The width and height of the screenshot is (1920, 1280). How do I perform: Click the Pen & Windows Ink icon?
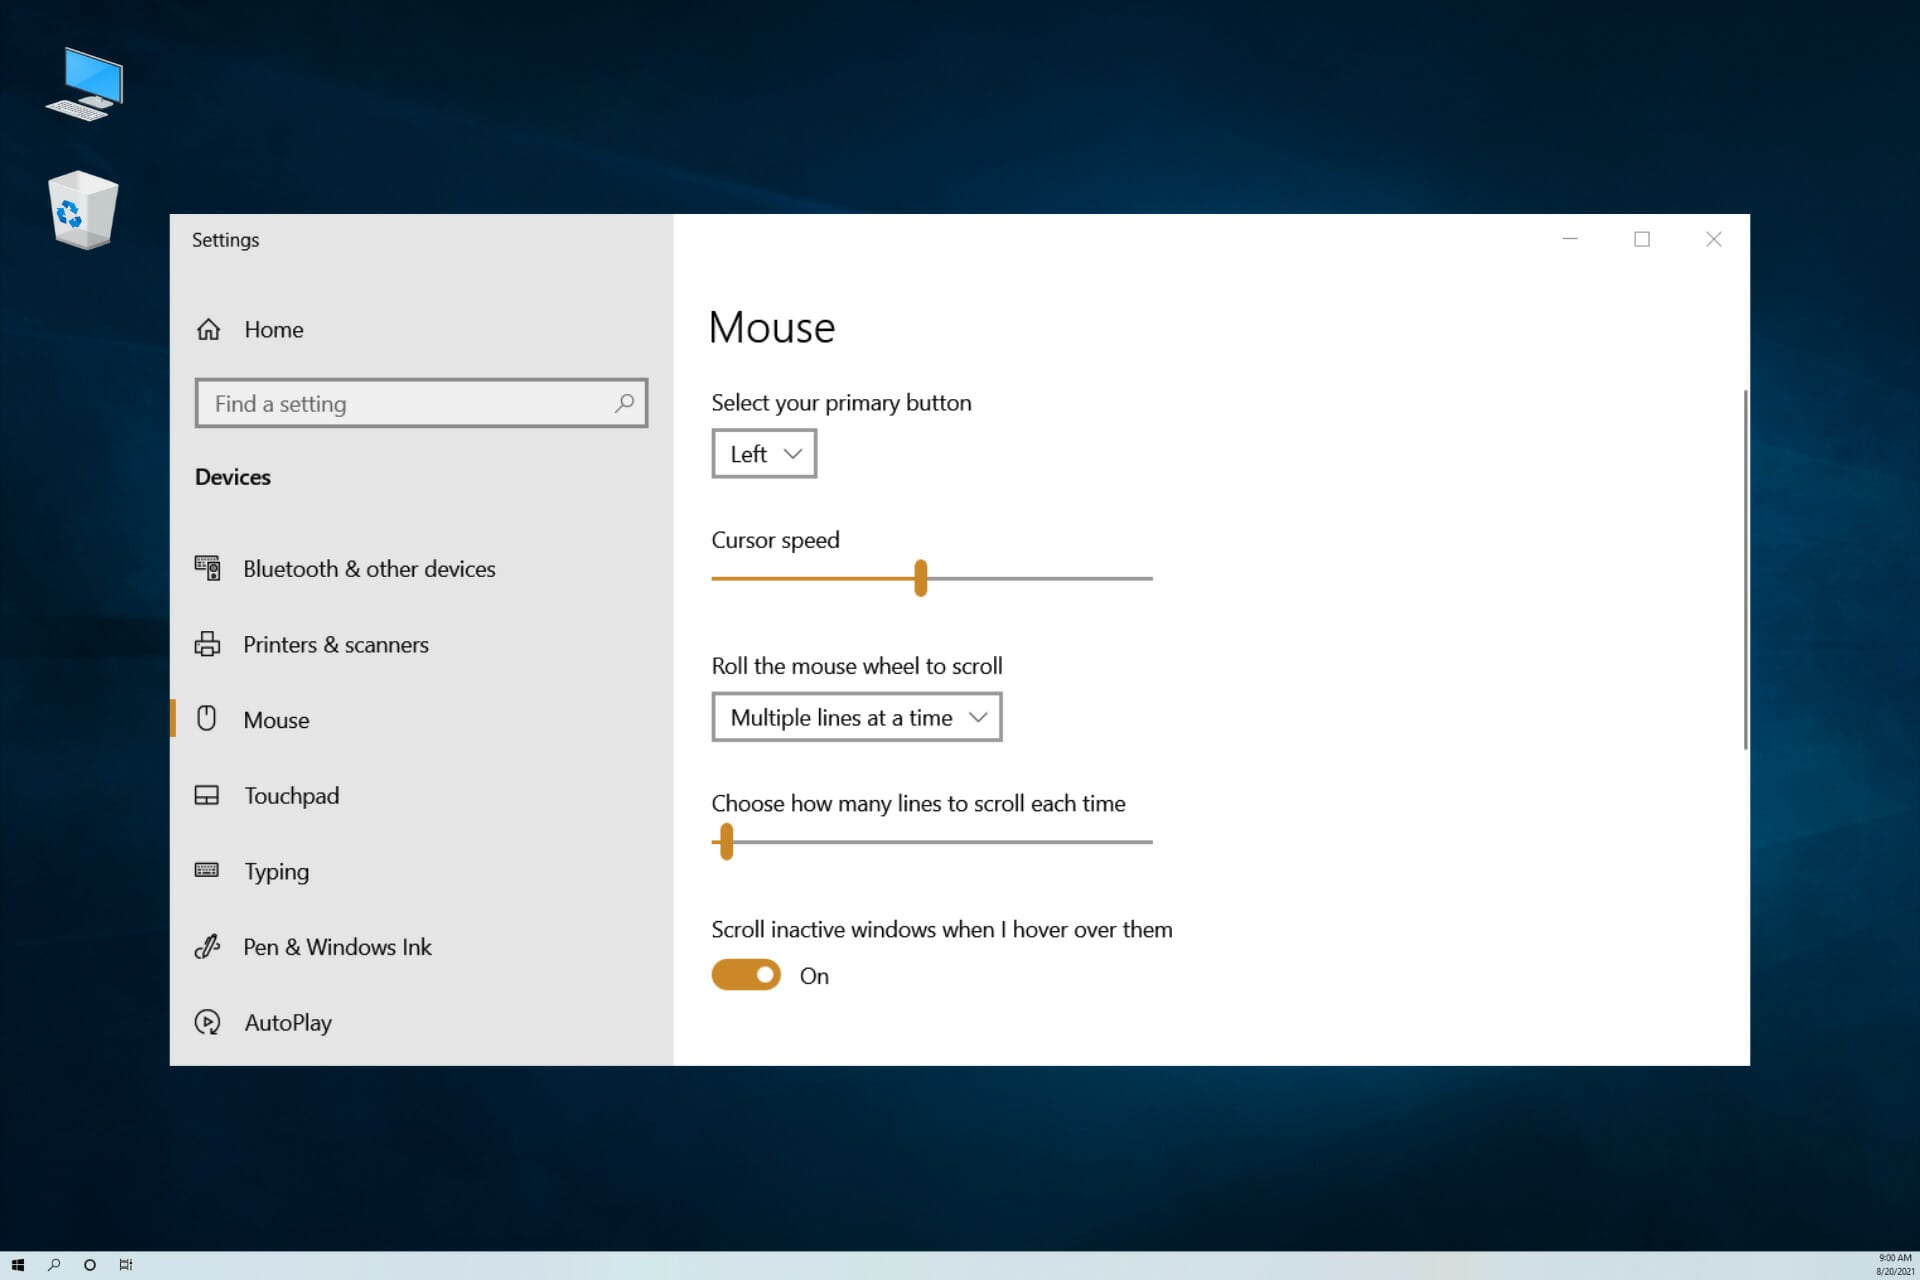point(207,946)
